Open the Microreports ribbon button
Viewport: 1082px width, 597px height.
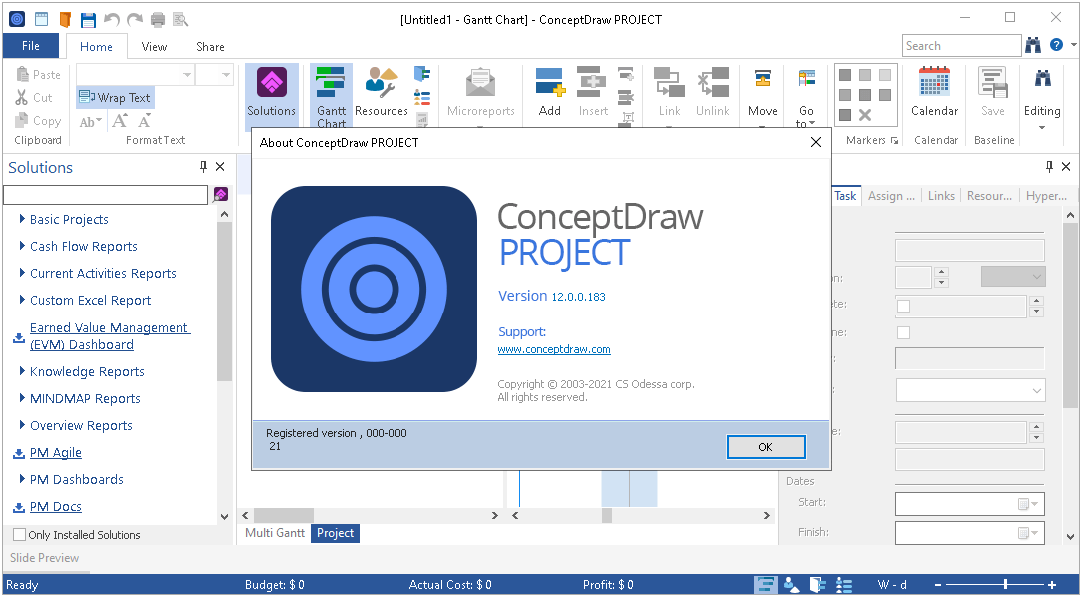coord(481,93)
